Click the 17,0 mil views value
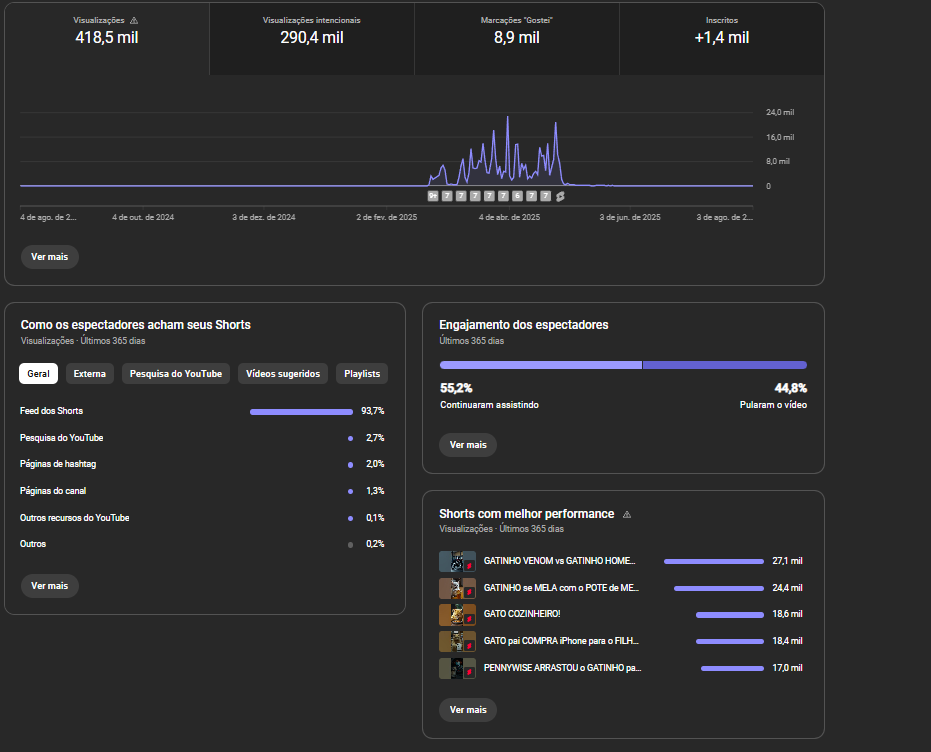The image size is (931, 752). coord(787,668)
